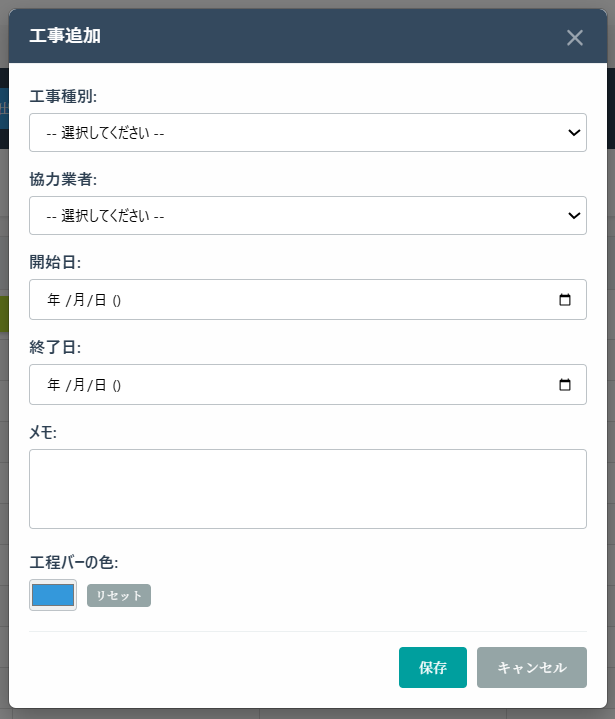Open the calendar picker for 終了日
This screenshot has height=719, width=615.
coord(564,385)
